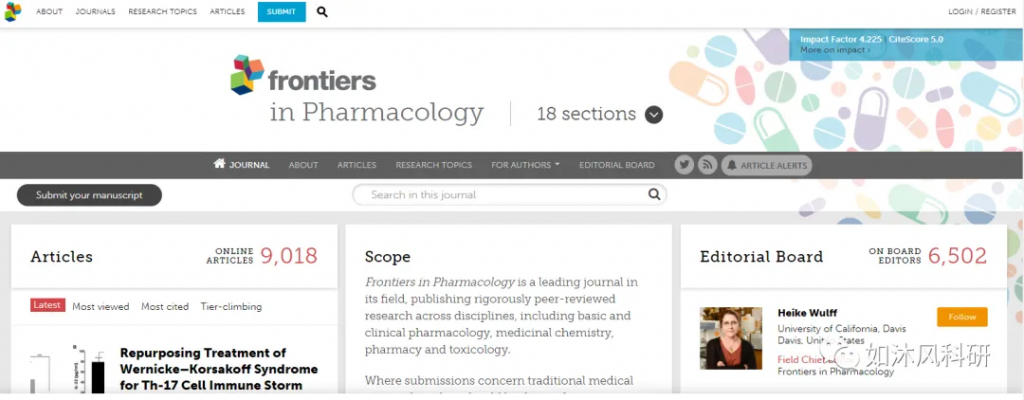Open Research Topics in top navigation

click(x=163, y=12)
